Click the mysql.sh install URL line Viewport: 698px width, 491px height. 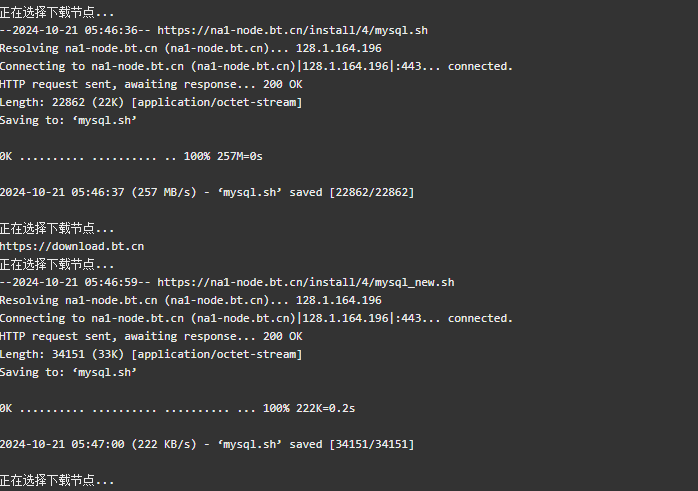(214, 30)
